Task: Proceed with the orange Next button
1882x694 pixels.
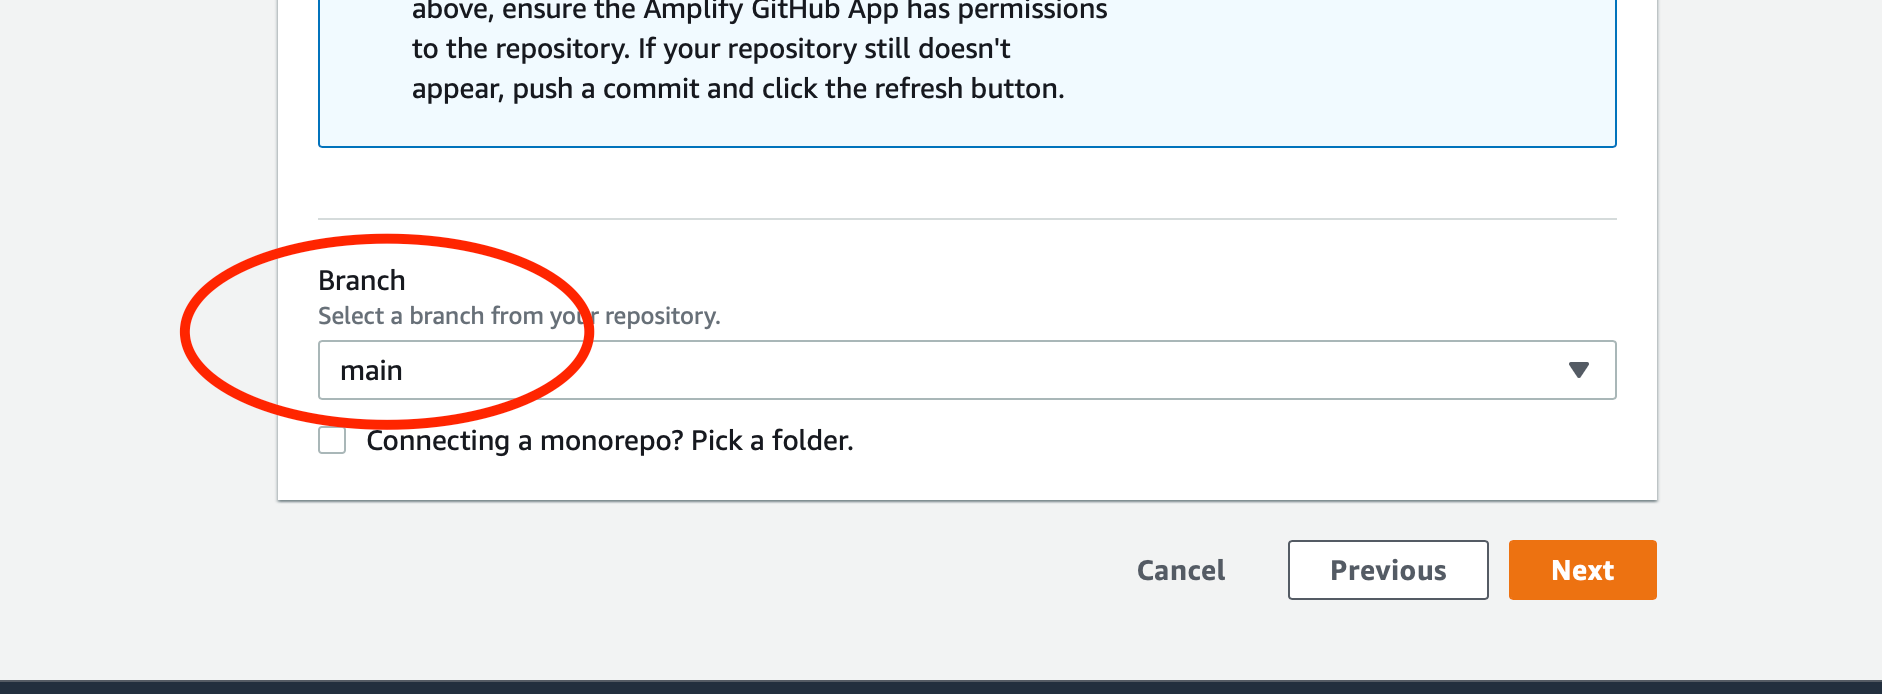Action: pos(1582,570)
